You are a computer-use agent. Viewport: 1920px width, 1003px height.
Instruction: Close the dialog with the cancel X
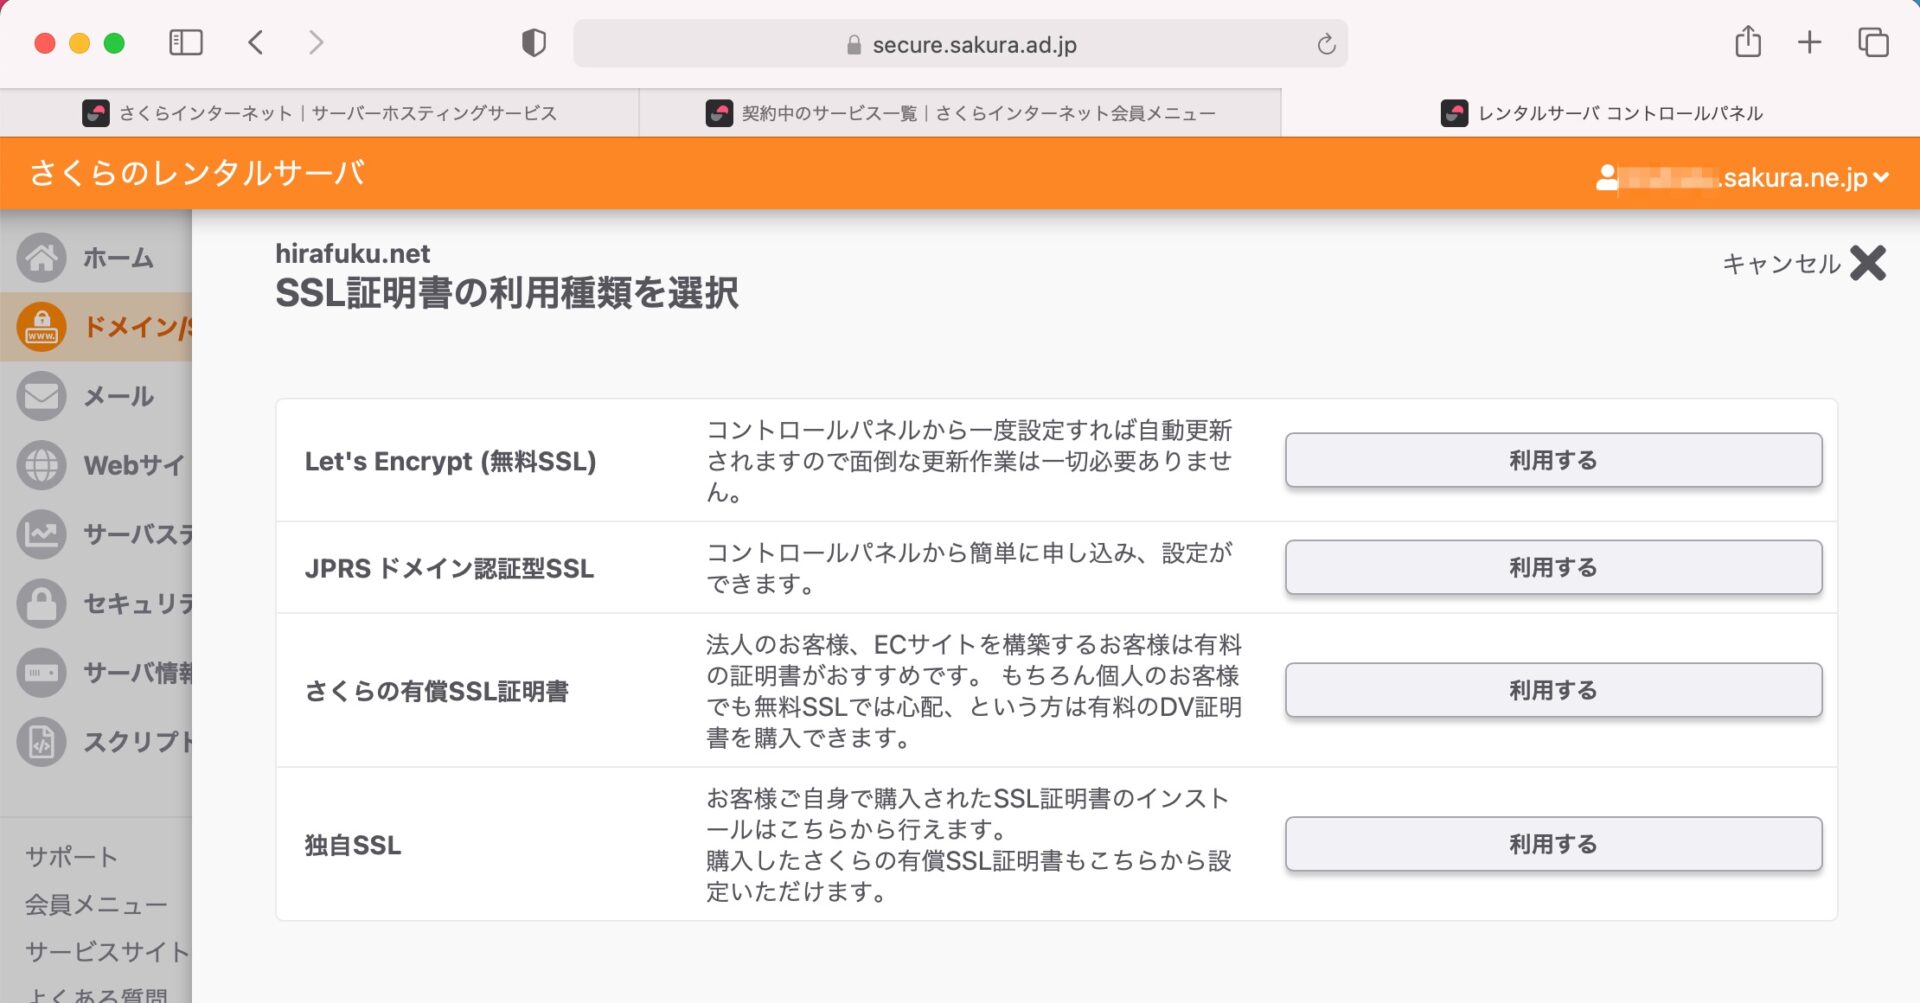click(1867, 264)
